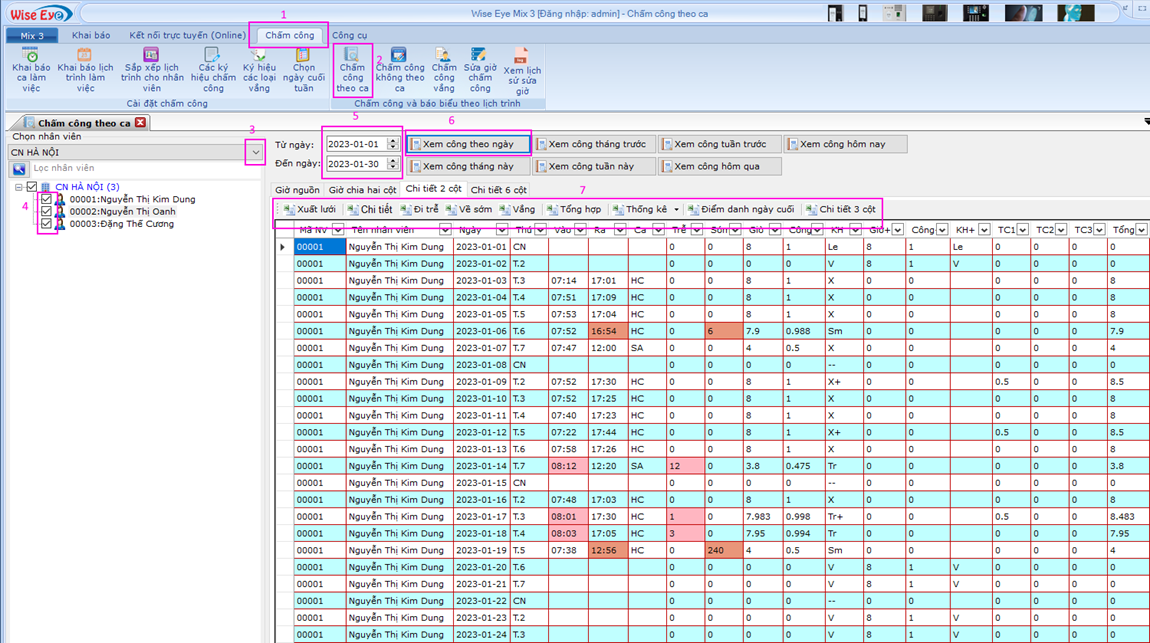Select the Chi tiết 6 cột tab
This screenshot has width=1150, height=643.
[x=498, y=189]
